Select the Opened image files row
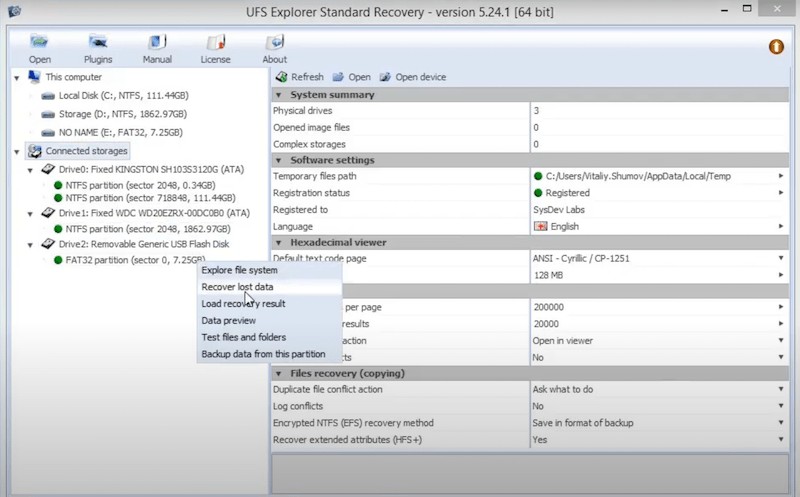 tap(530, 128)
